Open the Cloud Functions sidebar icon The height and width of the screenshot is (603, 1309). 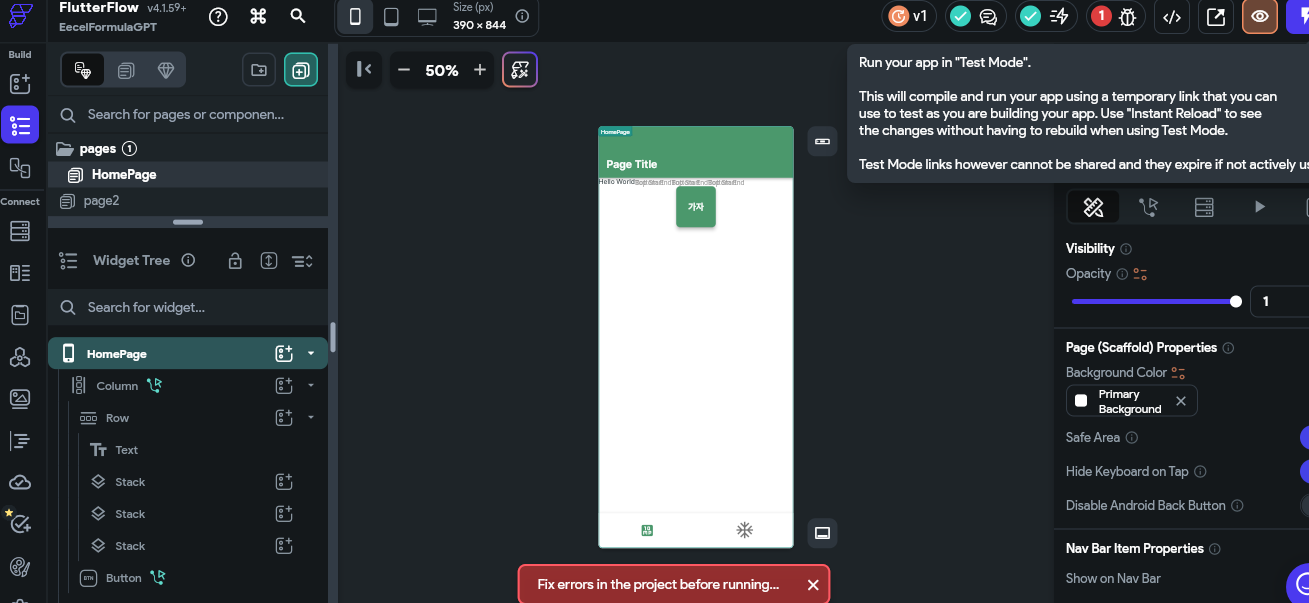tap(20, 482)
